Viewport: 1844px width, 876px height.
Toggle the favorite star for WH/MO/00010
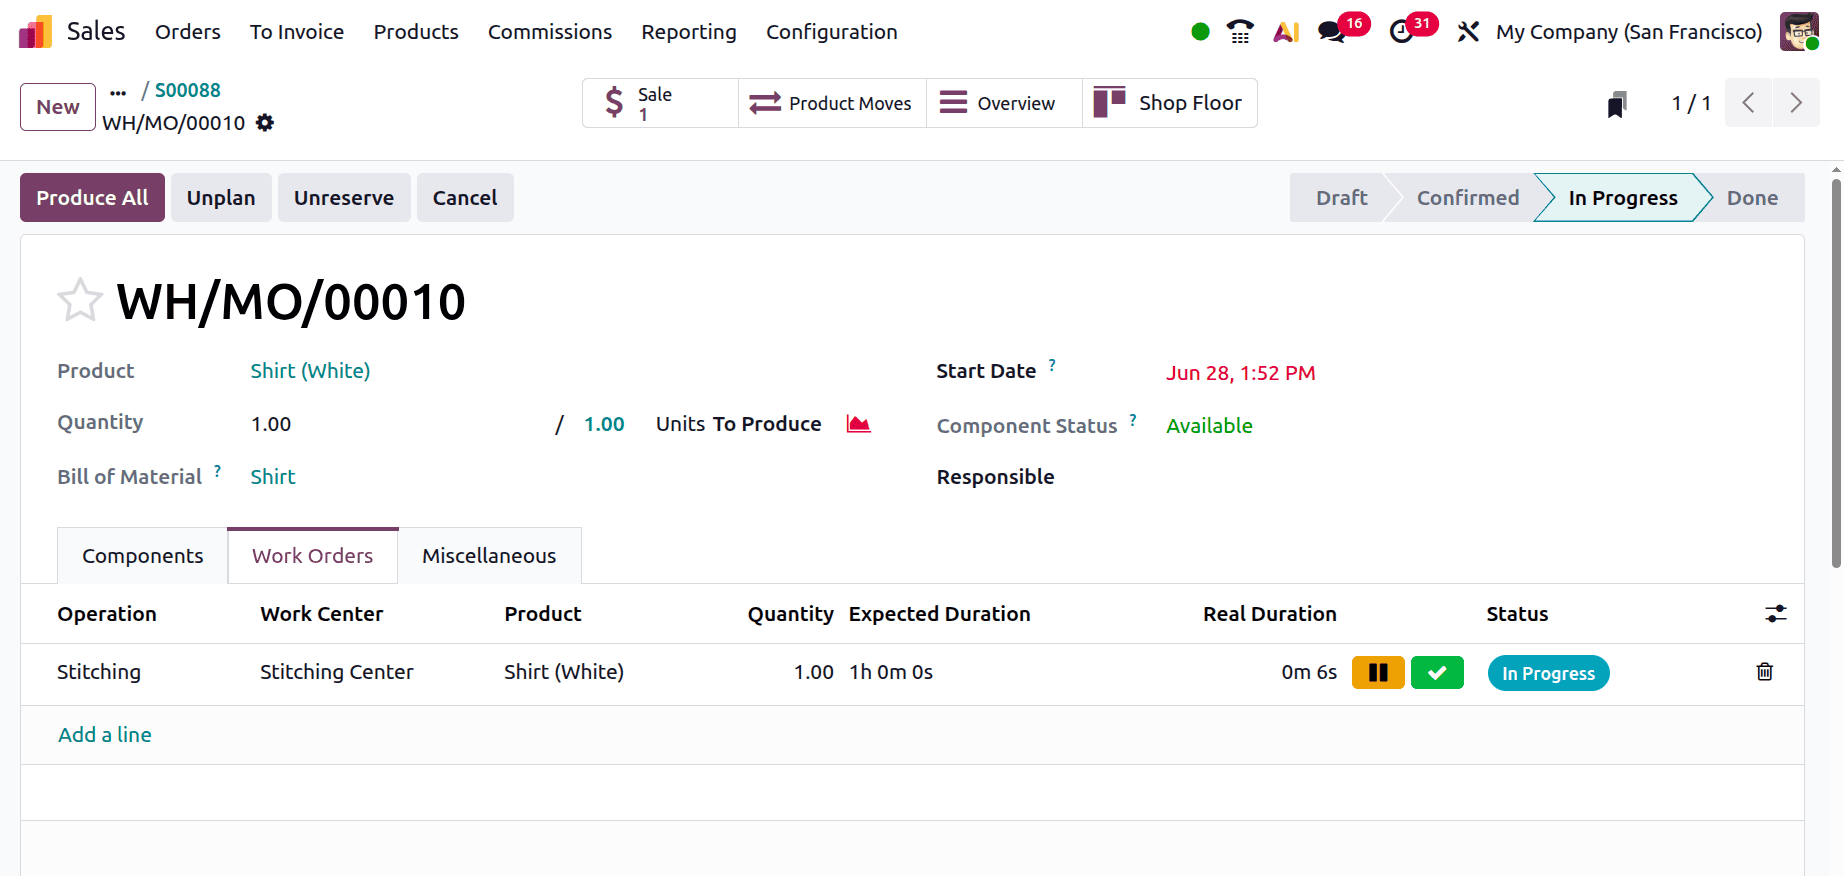coord(80,300)
